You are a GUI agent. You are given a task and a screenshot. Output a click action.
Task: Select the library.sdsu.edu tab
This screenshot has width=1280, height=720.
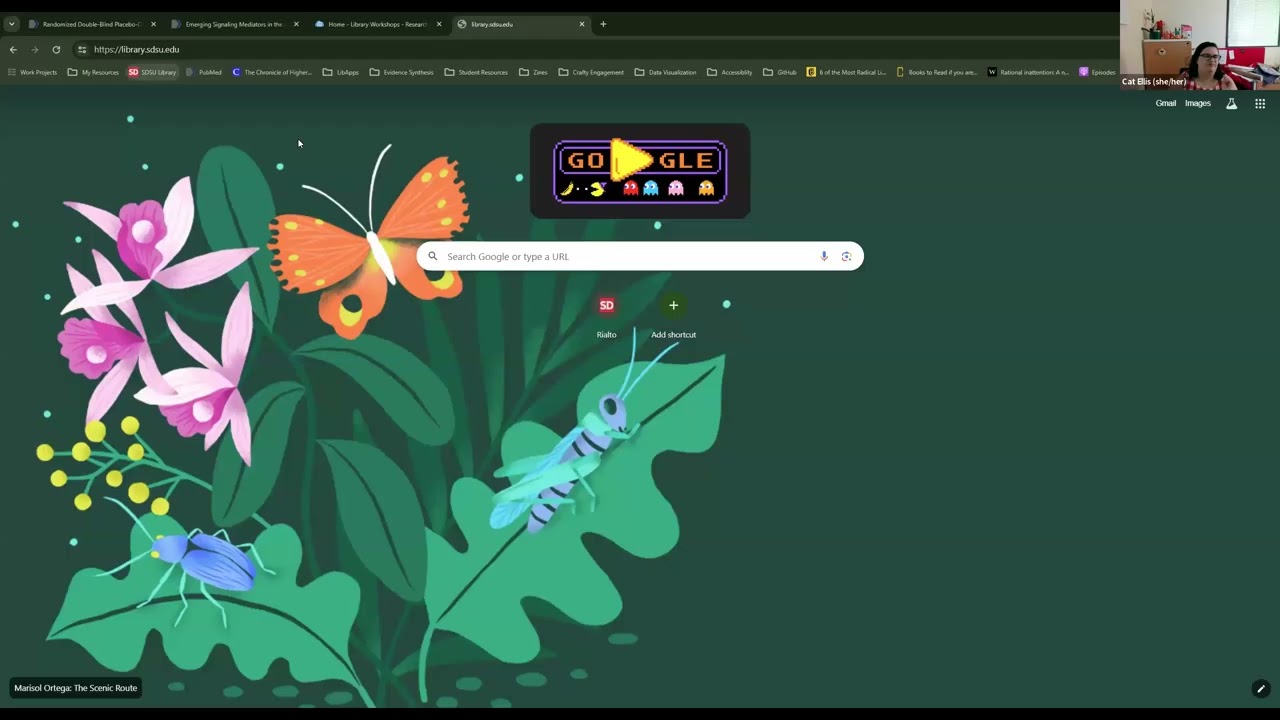[519, 24]
